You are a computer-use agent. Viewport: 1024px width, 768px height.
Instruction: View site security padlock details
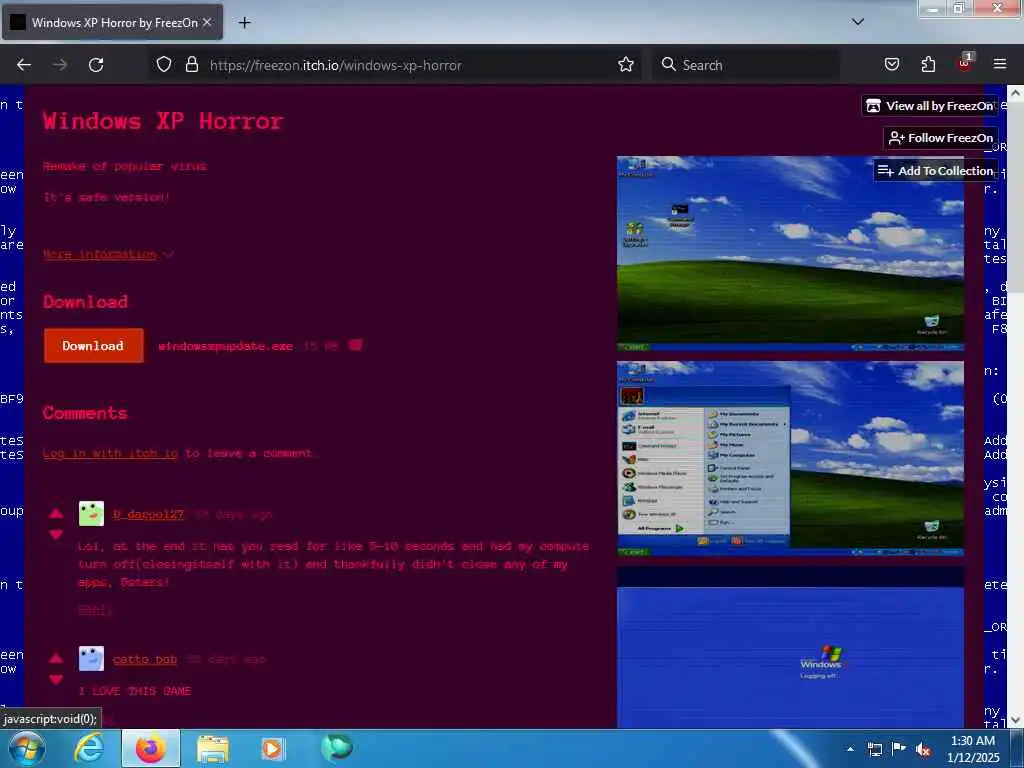click(x=191, y=65)
